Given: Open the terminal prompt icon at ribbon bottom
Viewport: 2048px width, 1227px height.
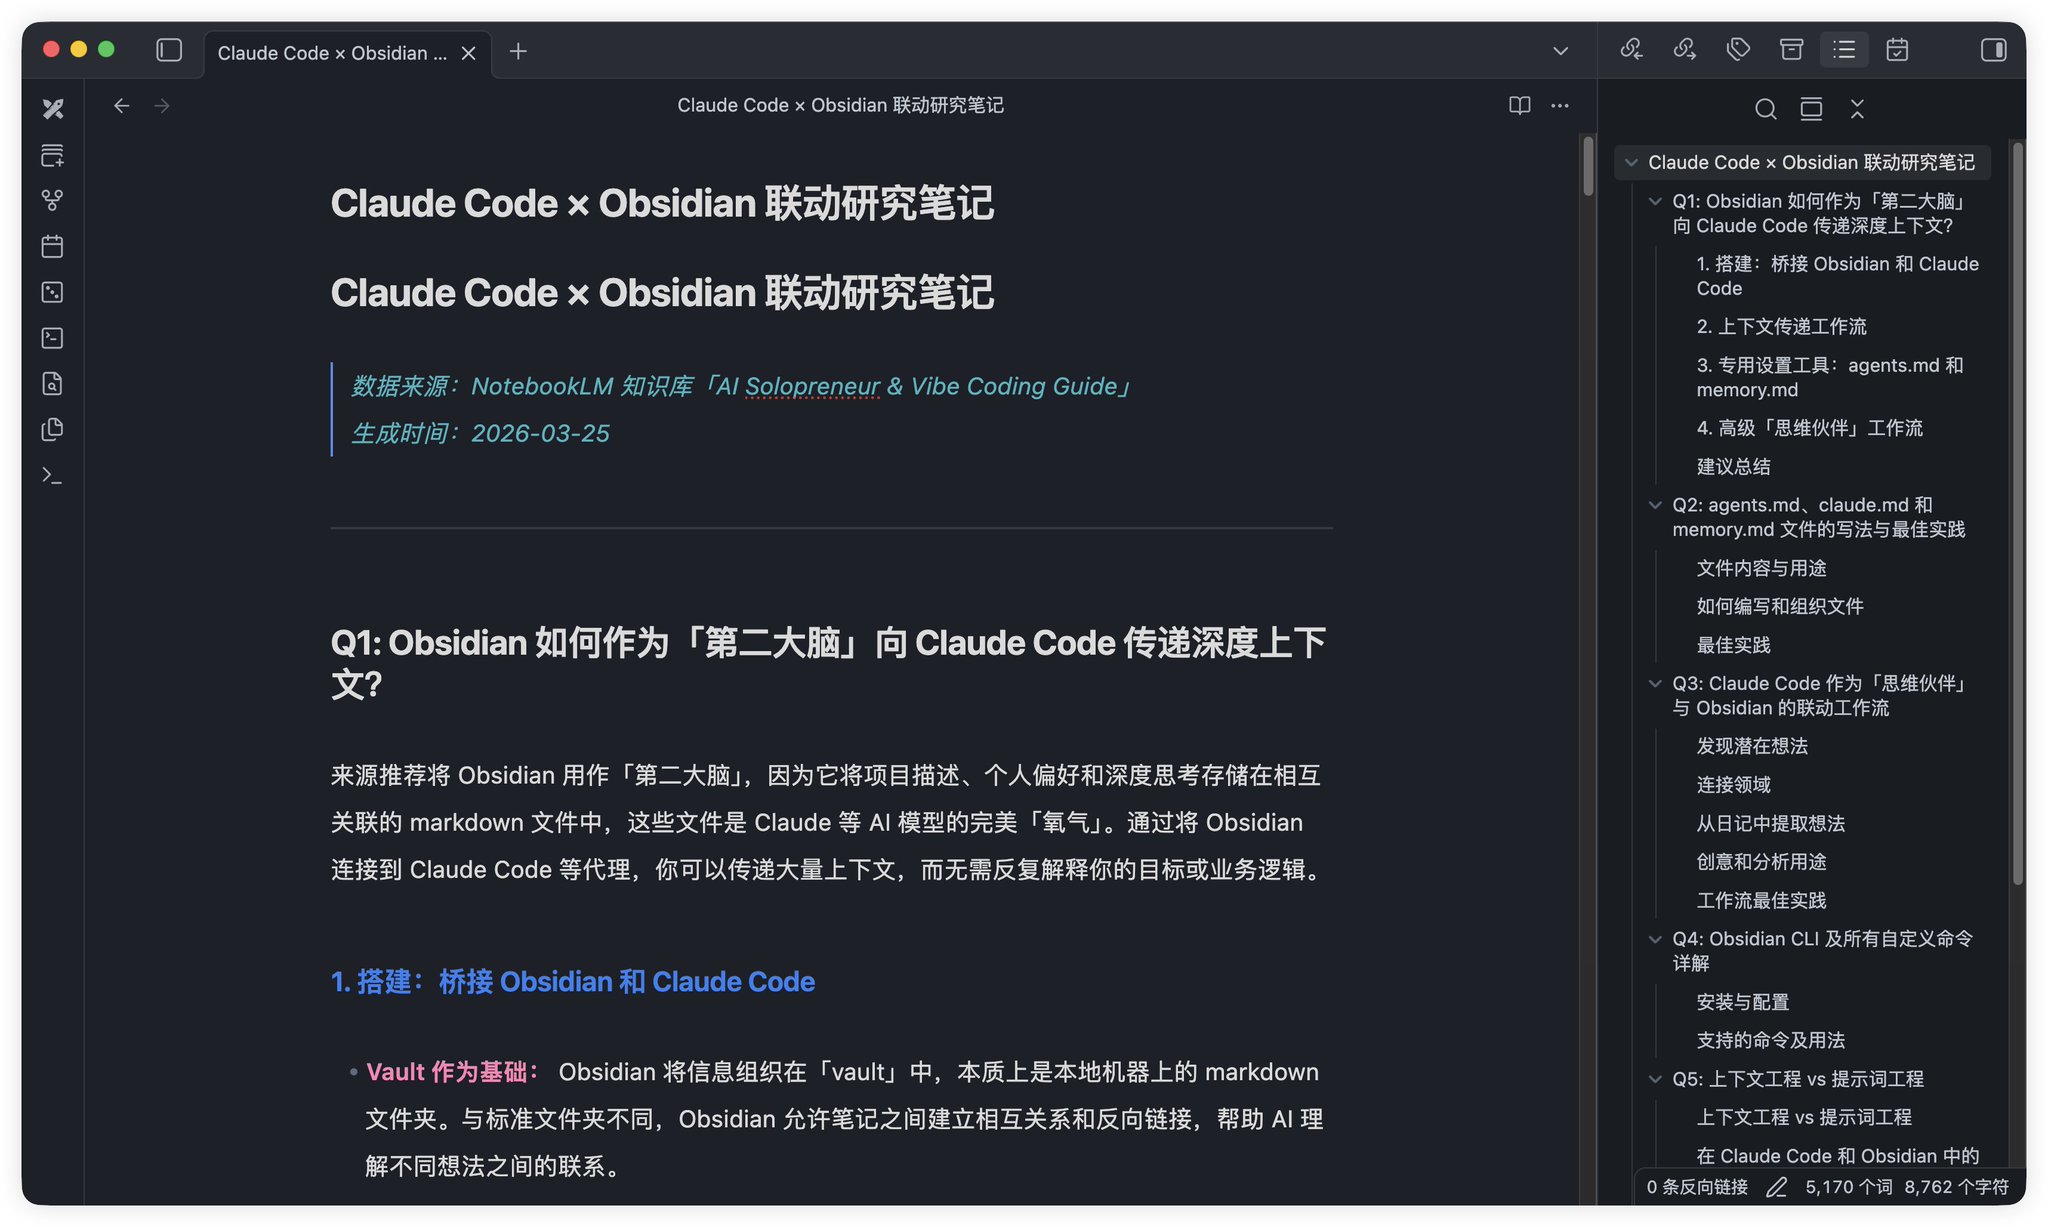Looking at the screenshot, I should 53,475.
